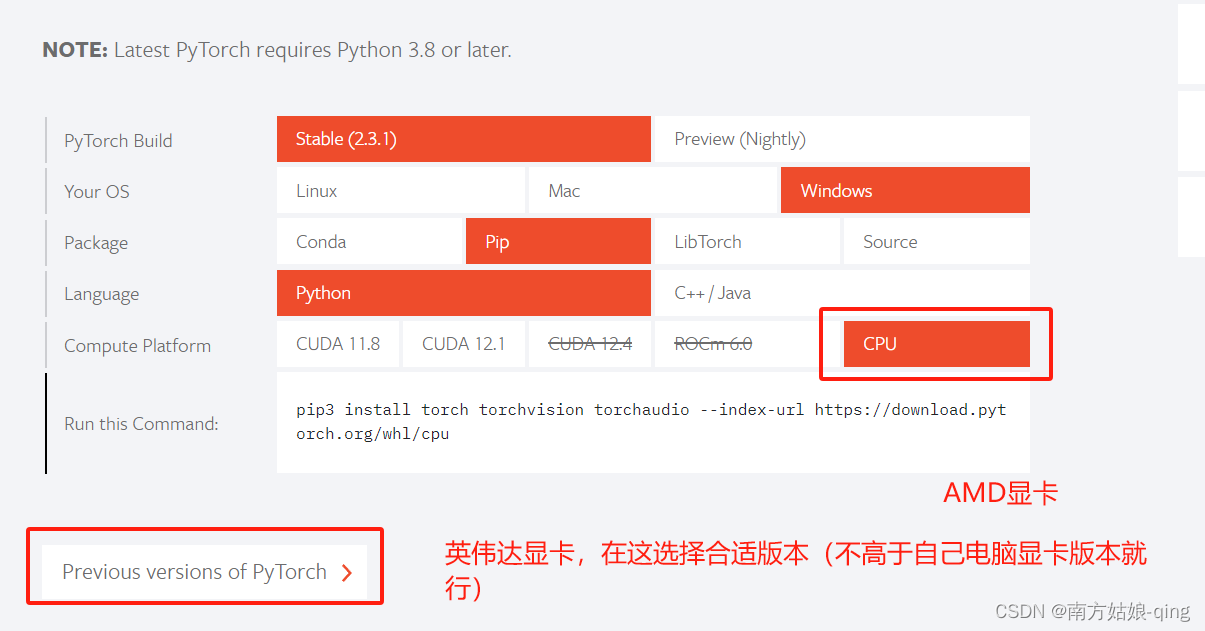Click the Your OS row label
Screen dimensions: 1205x631
97,191
